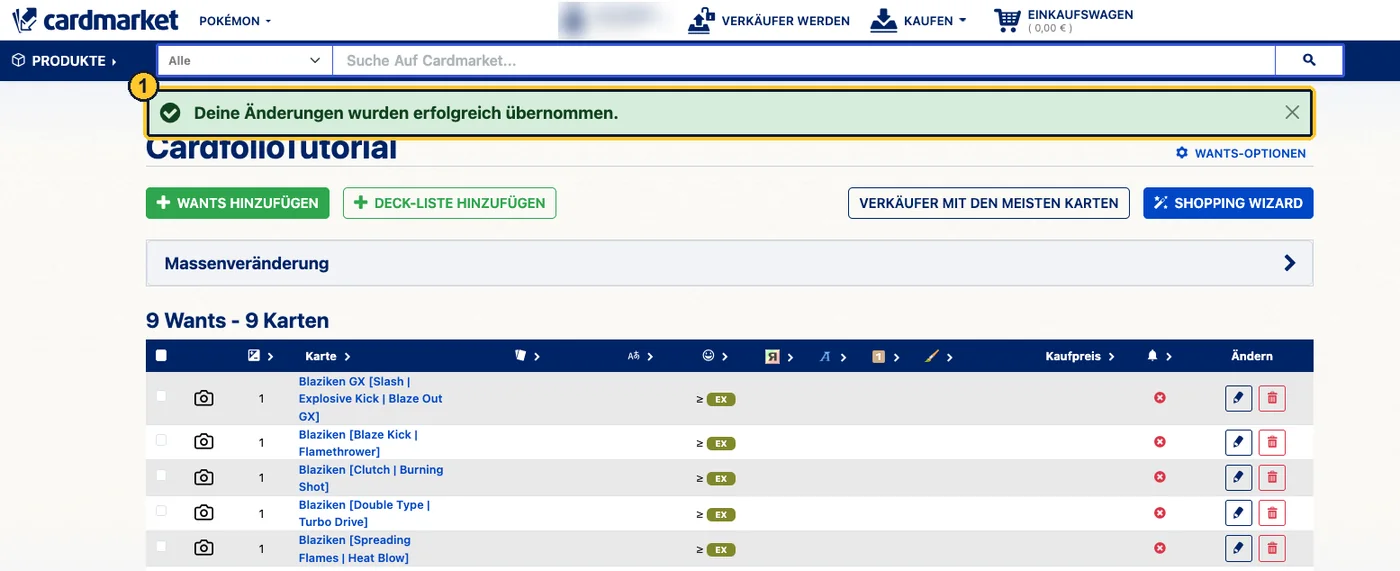Delete the Blaziken GX want
This screenshot has height=571, width=1400.
point(1272,398)
